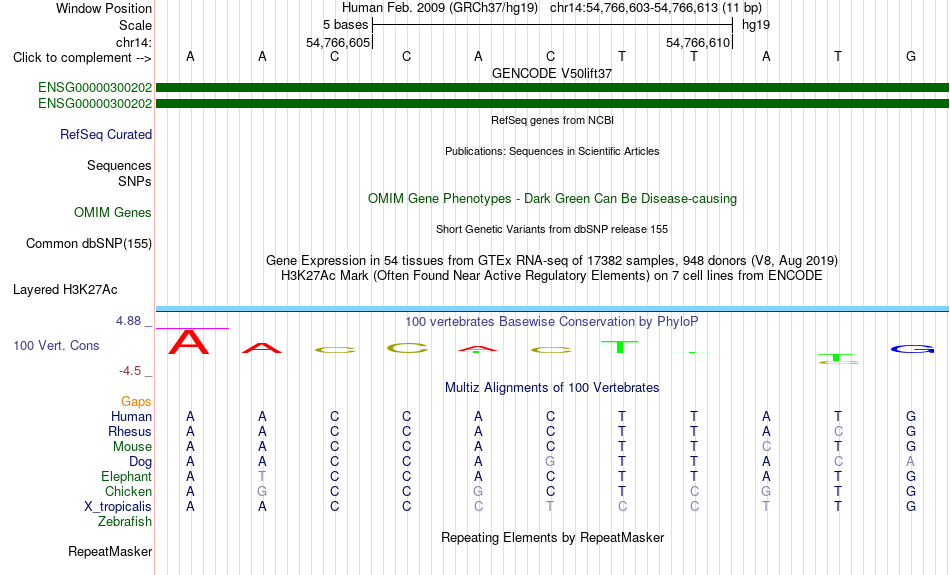Click 'Multiz Alignments of 100 Vertebrates' title
Screen dimensions: 950x575
552,388
